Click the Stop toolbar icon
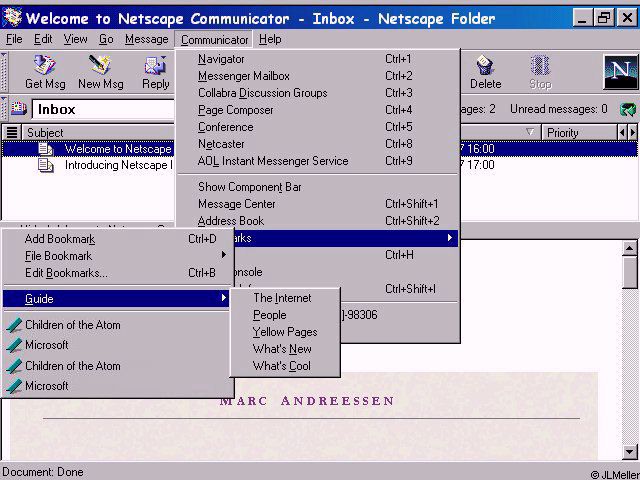Viewport: 640px width, 480px height. pos(540,65)
